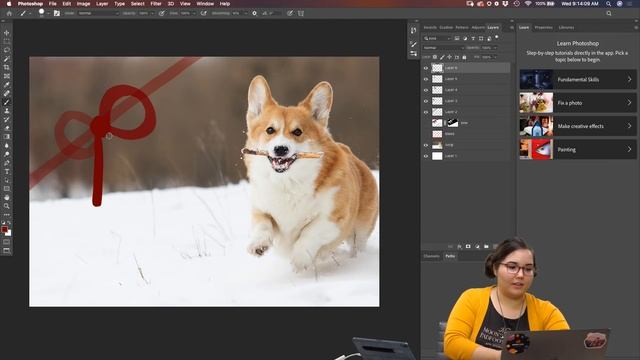Open the Select menu

click(x=138, y=4)
